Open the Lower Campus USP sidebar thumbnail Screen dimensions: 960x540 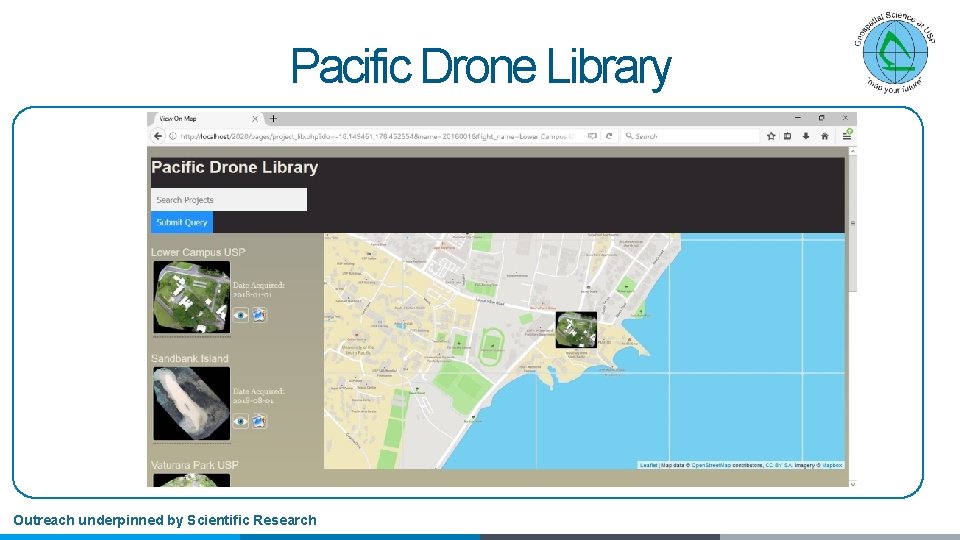192,297
